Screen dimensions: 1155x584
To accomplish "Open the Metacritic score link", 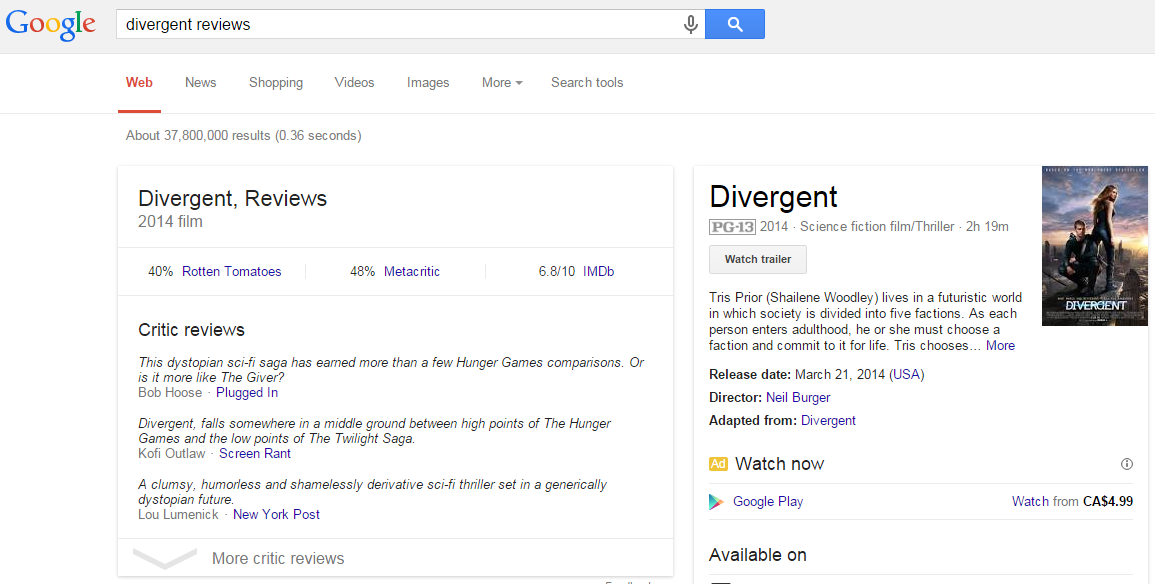I will (x=411, y=272).
